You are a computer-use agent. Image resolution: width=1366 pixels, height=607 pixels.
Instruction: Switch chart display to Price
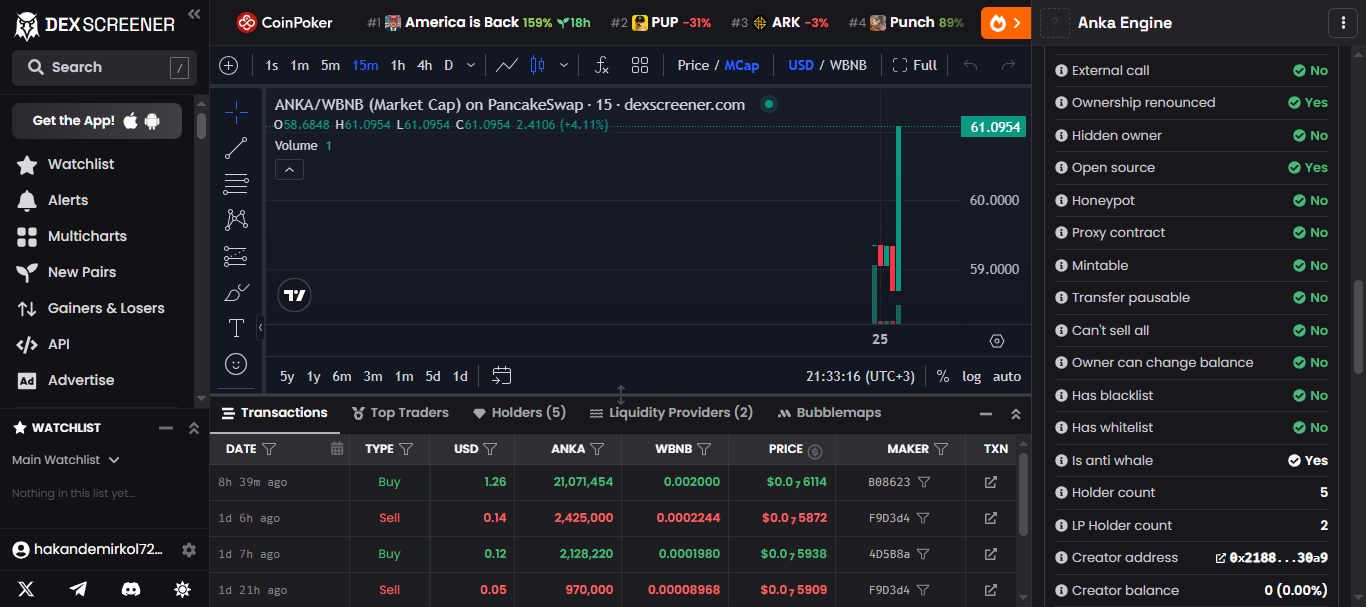click(x=693, y=65)
